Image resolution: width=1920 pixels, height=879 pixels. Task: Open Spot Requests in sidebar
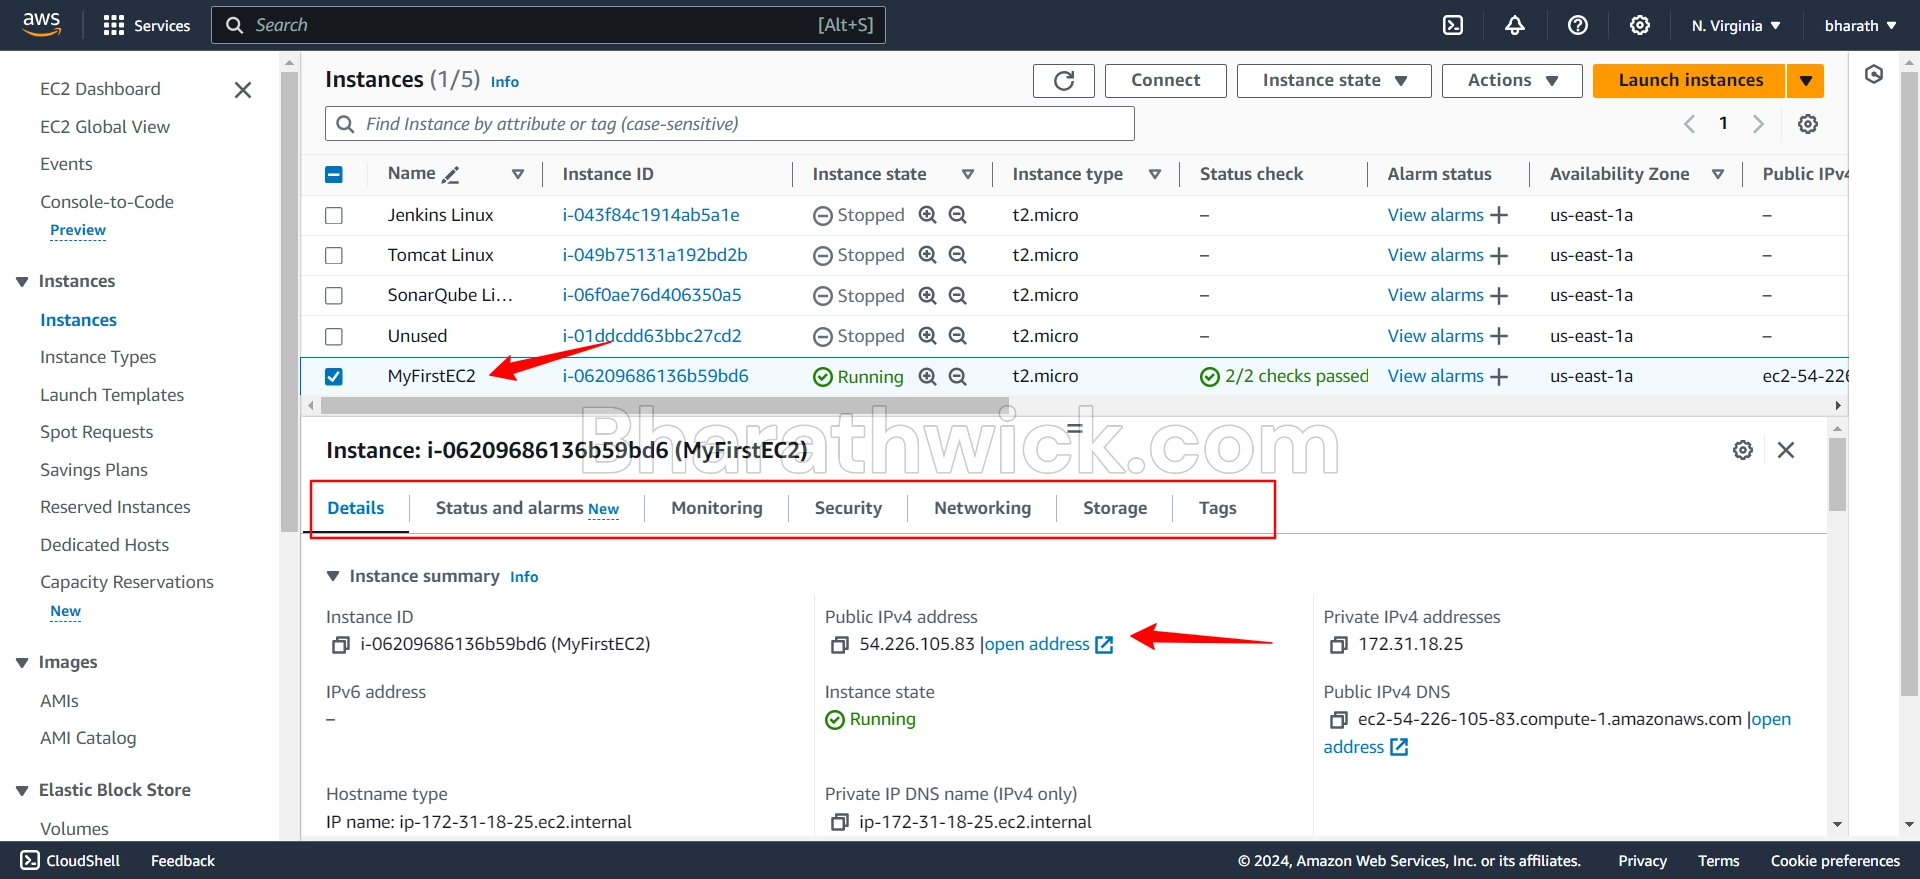pyautogui.click(x=96, y=432)
